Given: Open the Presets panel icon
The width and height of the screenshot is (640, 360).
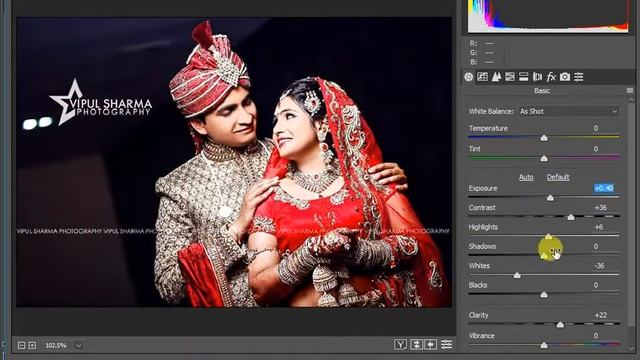Looking at the screenshot, I should (x=579, y=77).
